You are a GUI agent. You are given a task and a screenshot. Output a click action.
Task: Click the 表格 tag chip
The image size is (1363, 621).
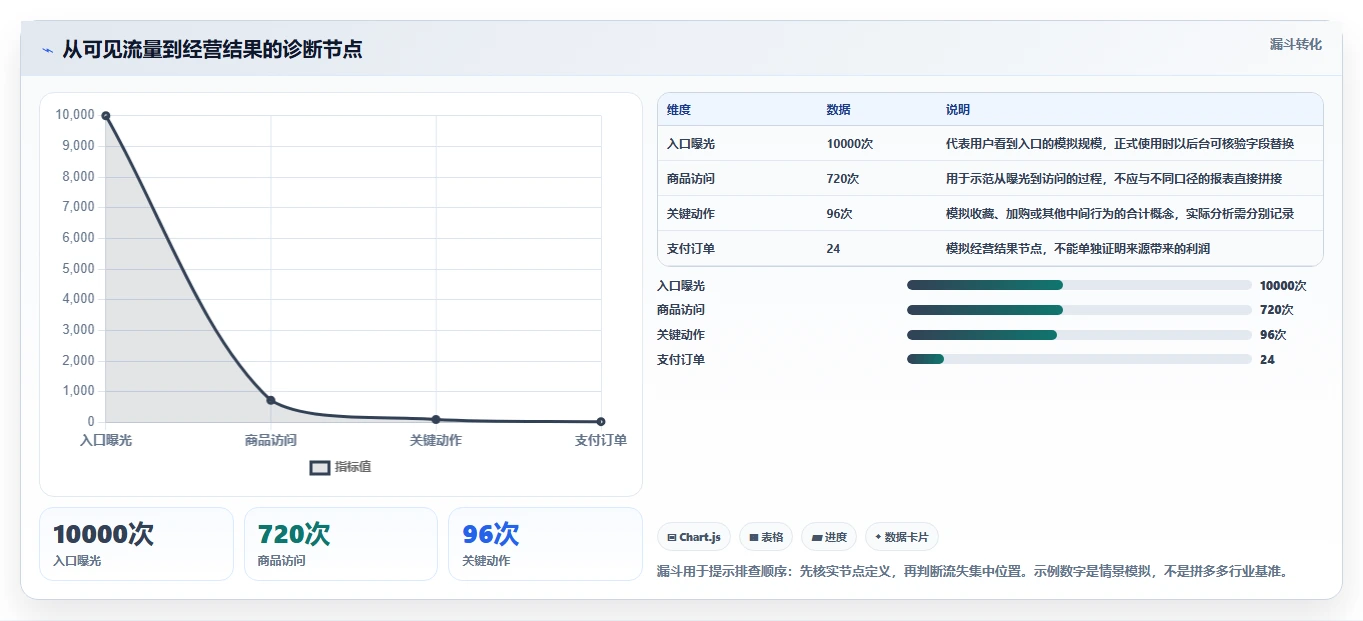pos(766,537)
